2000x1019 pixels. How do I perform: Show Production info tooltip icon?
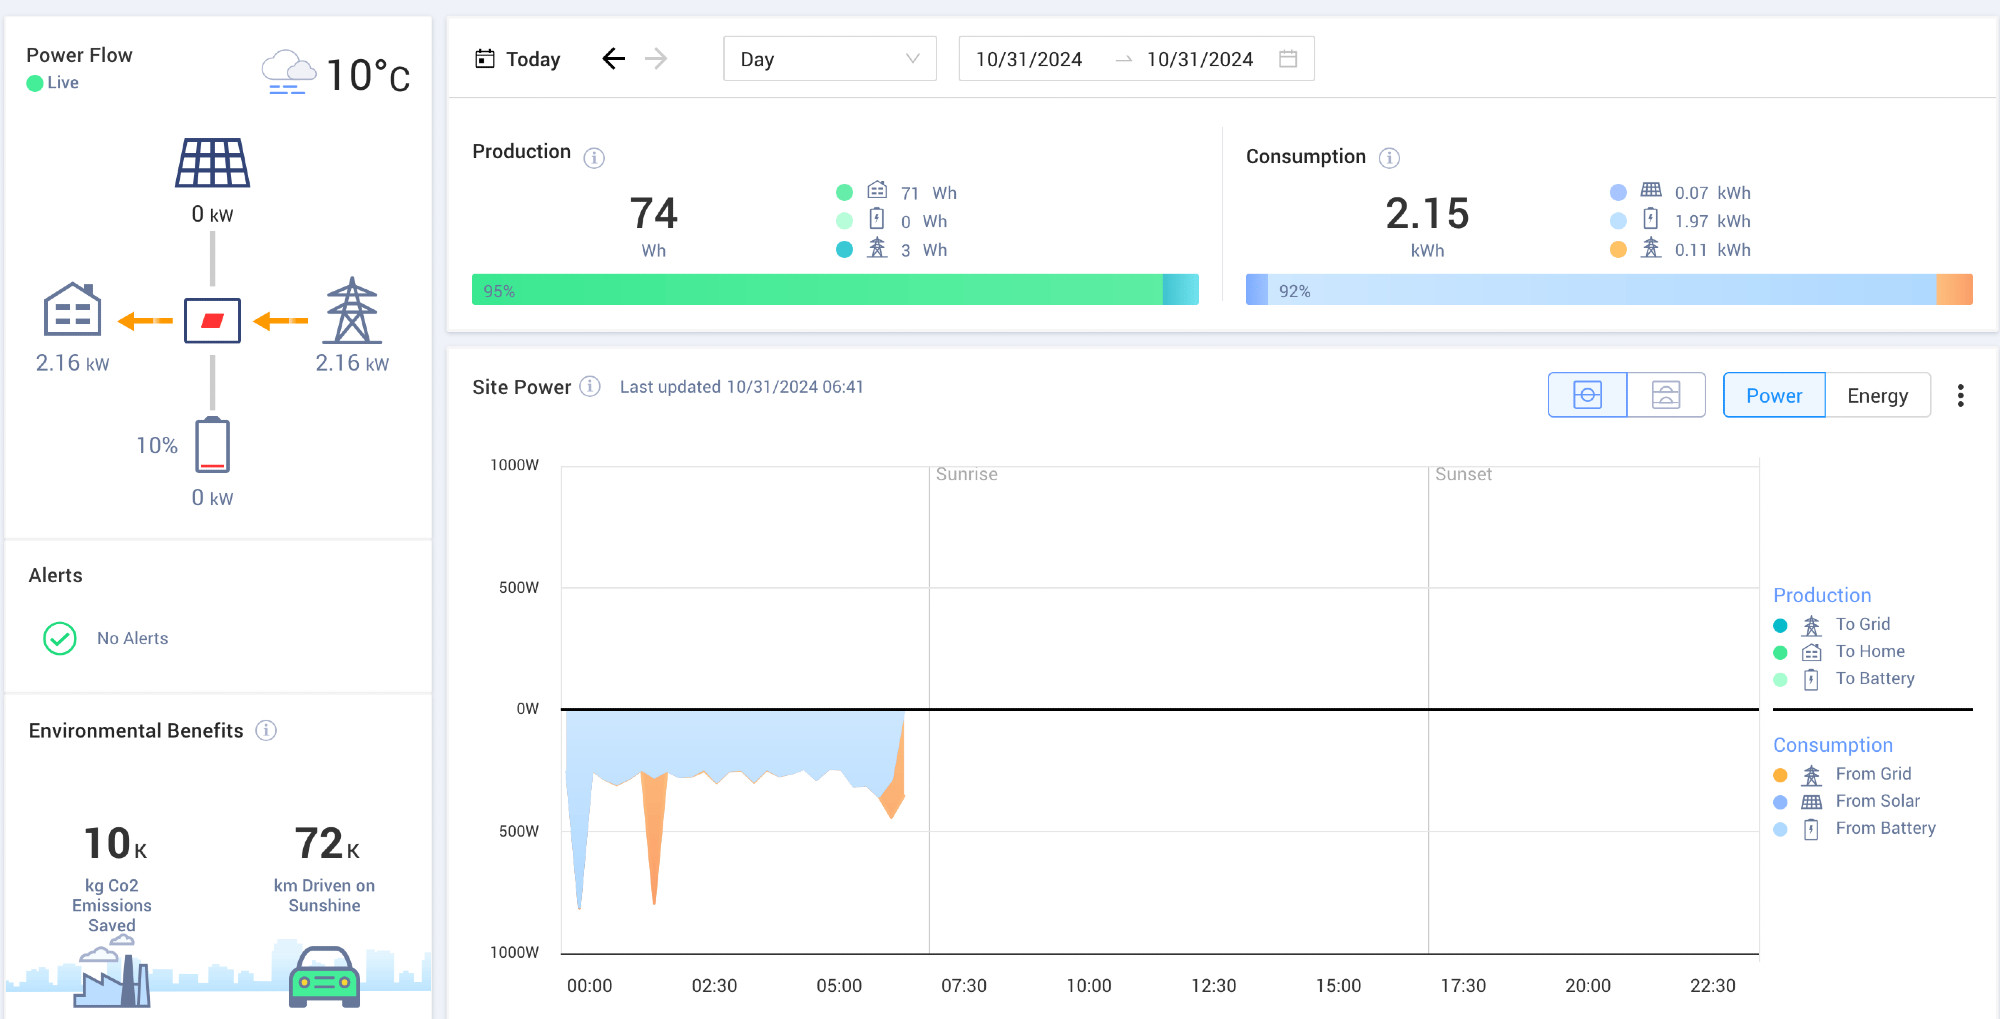point(594,158)
